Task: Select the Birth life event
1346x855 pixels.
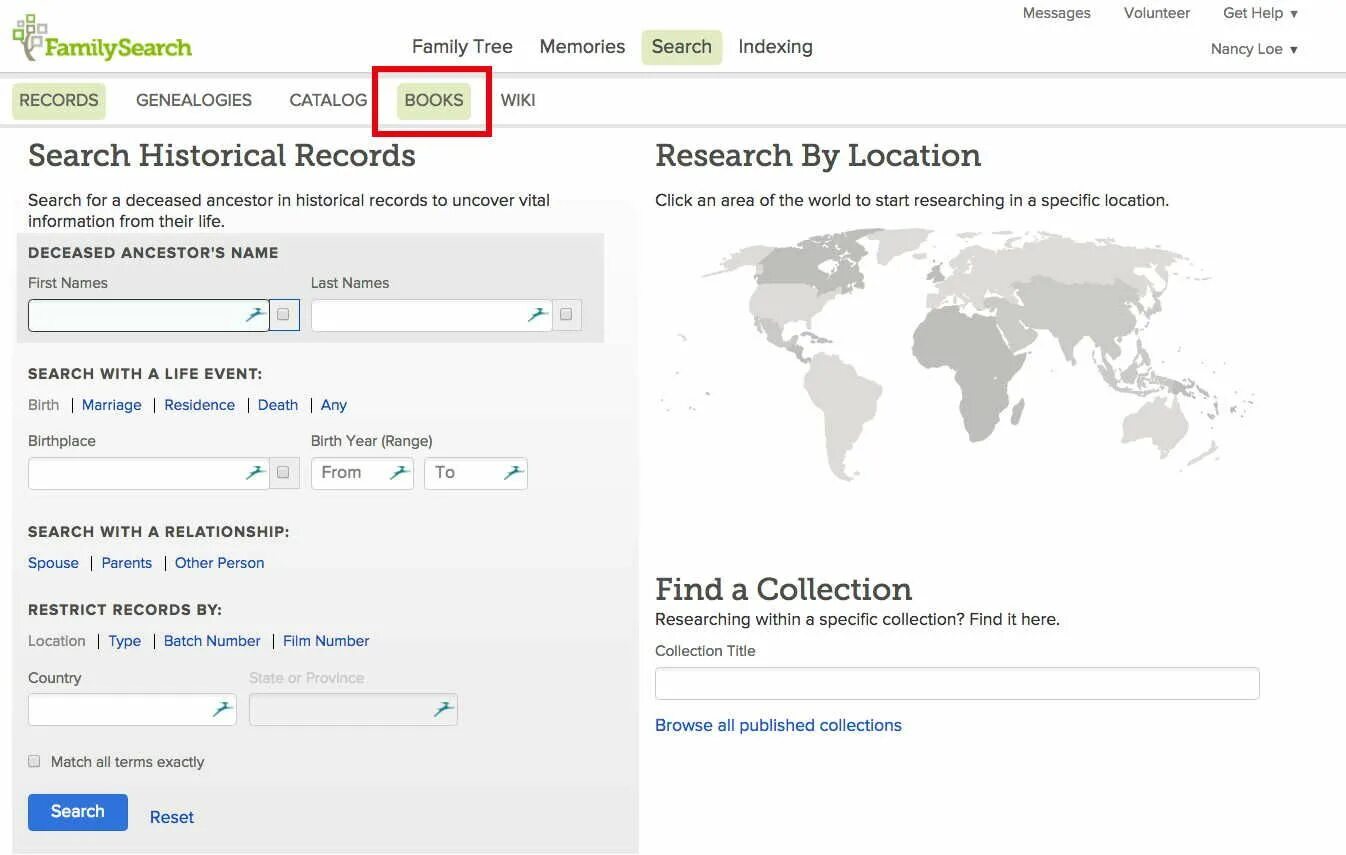Action: (x=44, y=405)
